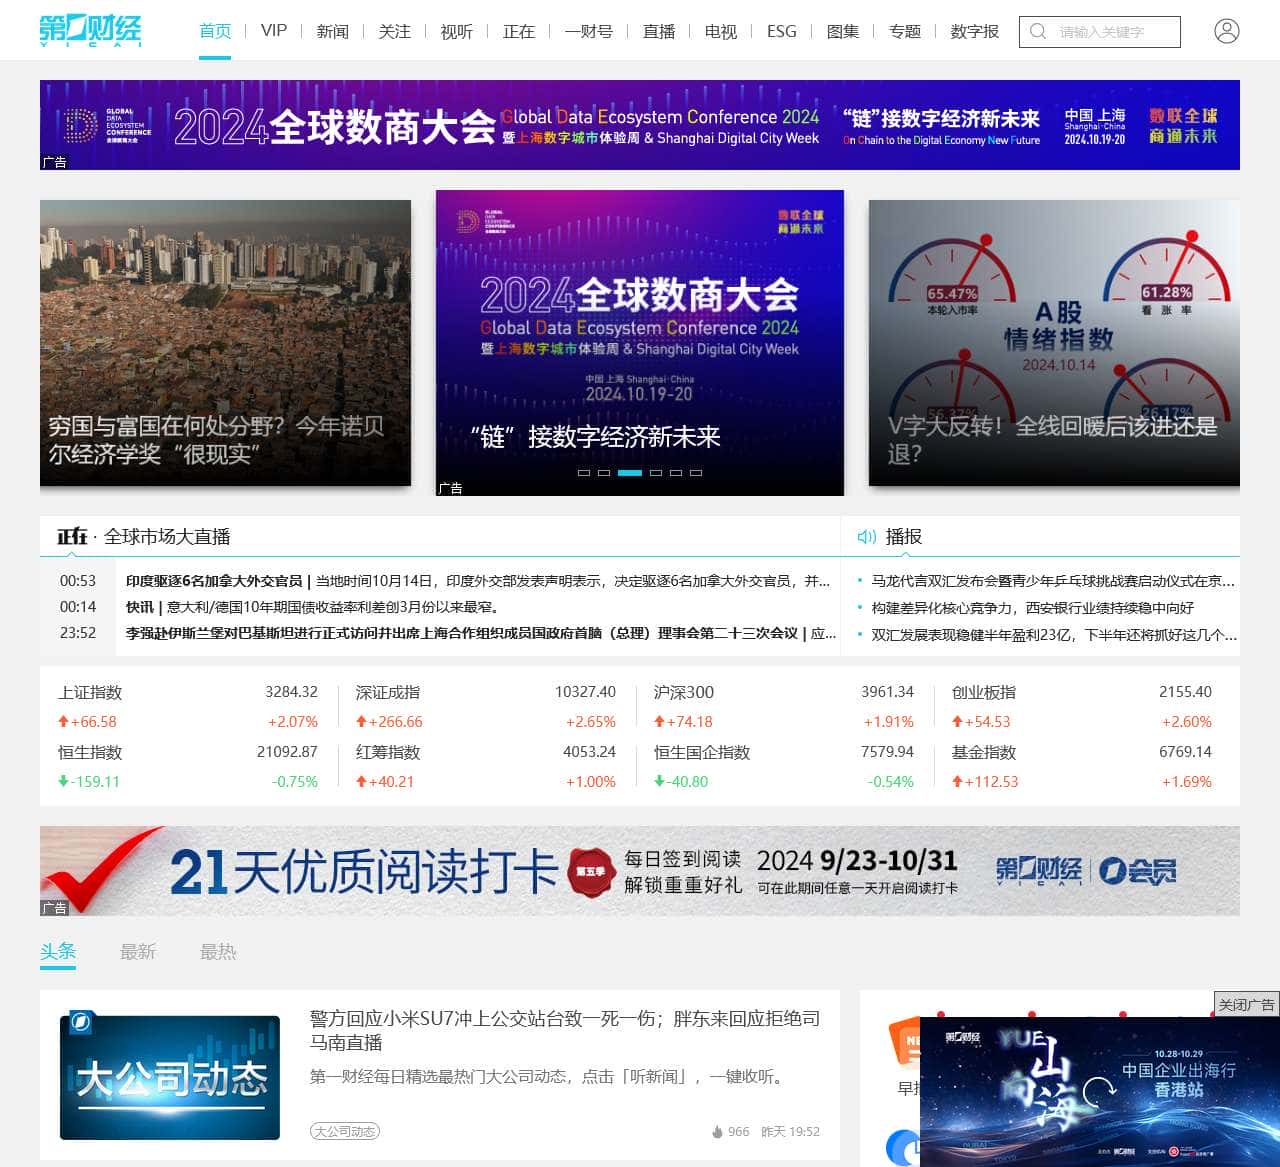
Task: Click the speaker icon beside 播报
Action: click(866, 537)
